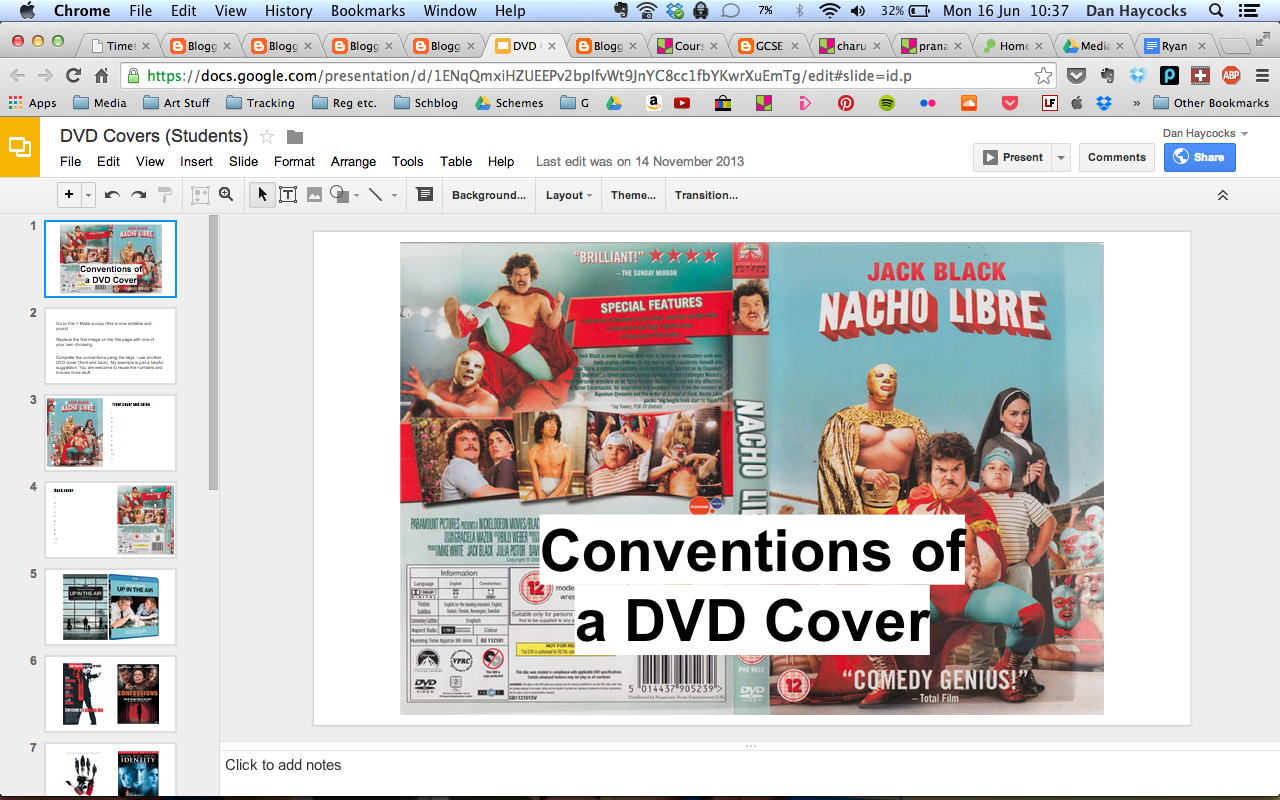Click the slide panel vertical scrollbar
Screen dimensions: 1280x800
(212, 352)
